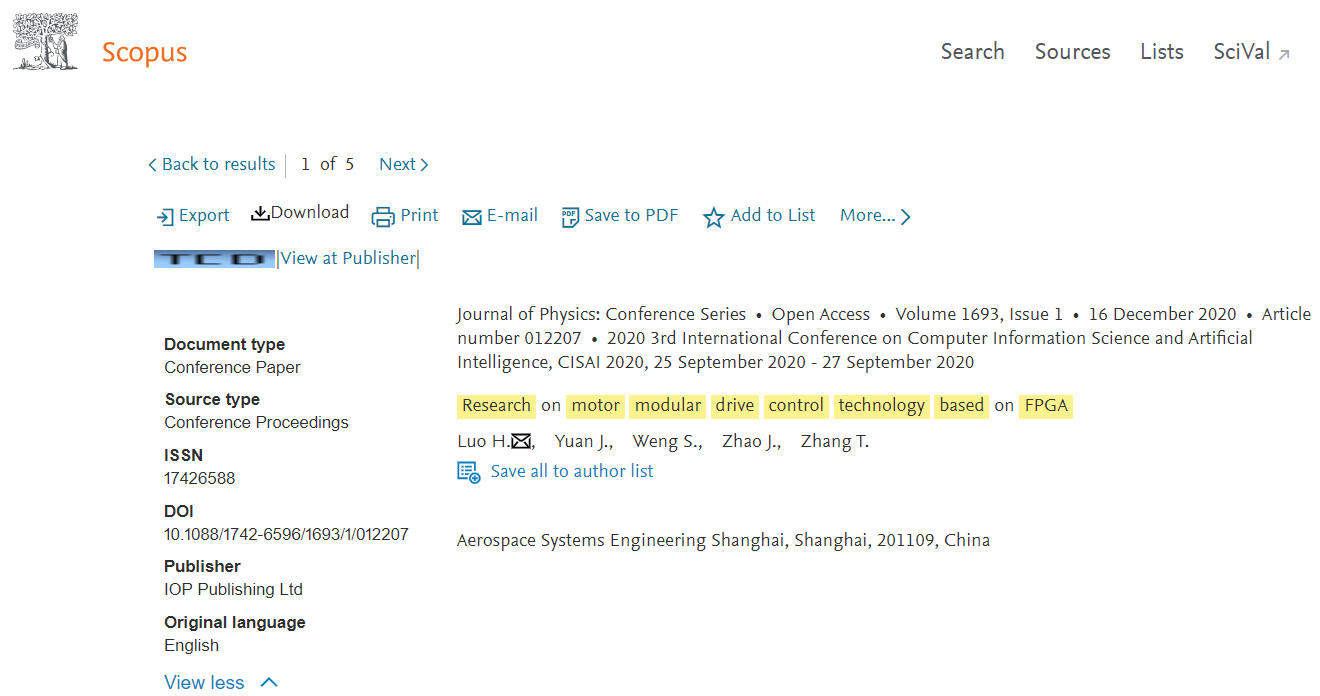Open the Lists menu item
The width and height of the screenshot is (1320, 696).
point(1162,52)
